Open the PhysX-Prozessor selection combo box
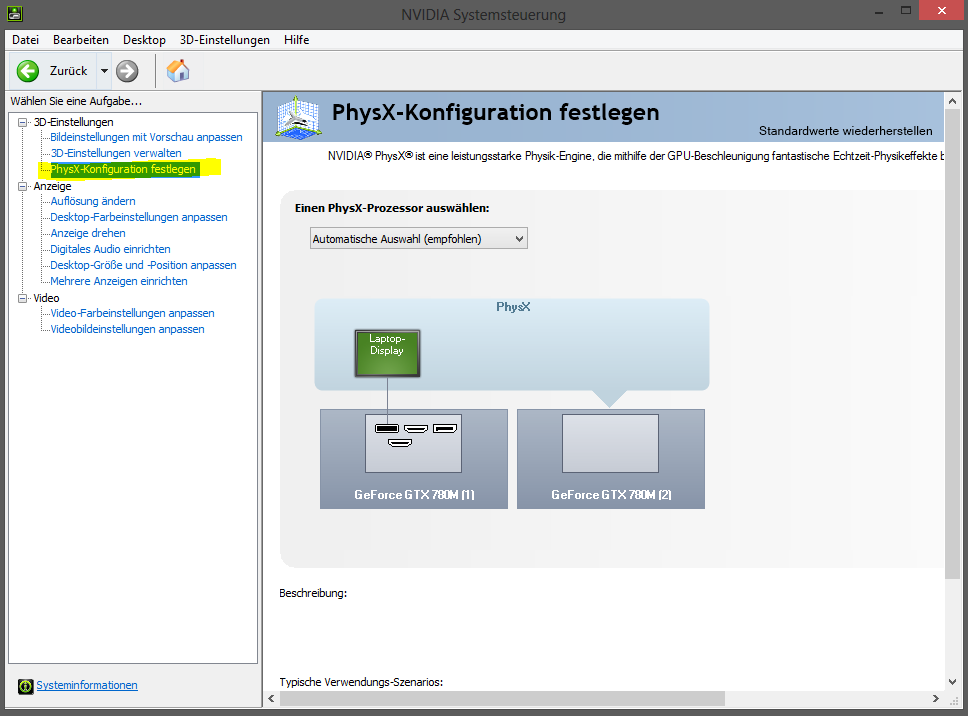The height and width of the screenshot is (716, 968). pyautogui.click(x=419, y=239)
